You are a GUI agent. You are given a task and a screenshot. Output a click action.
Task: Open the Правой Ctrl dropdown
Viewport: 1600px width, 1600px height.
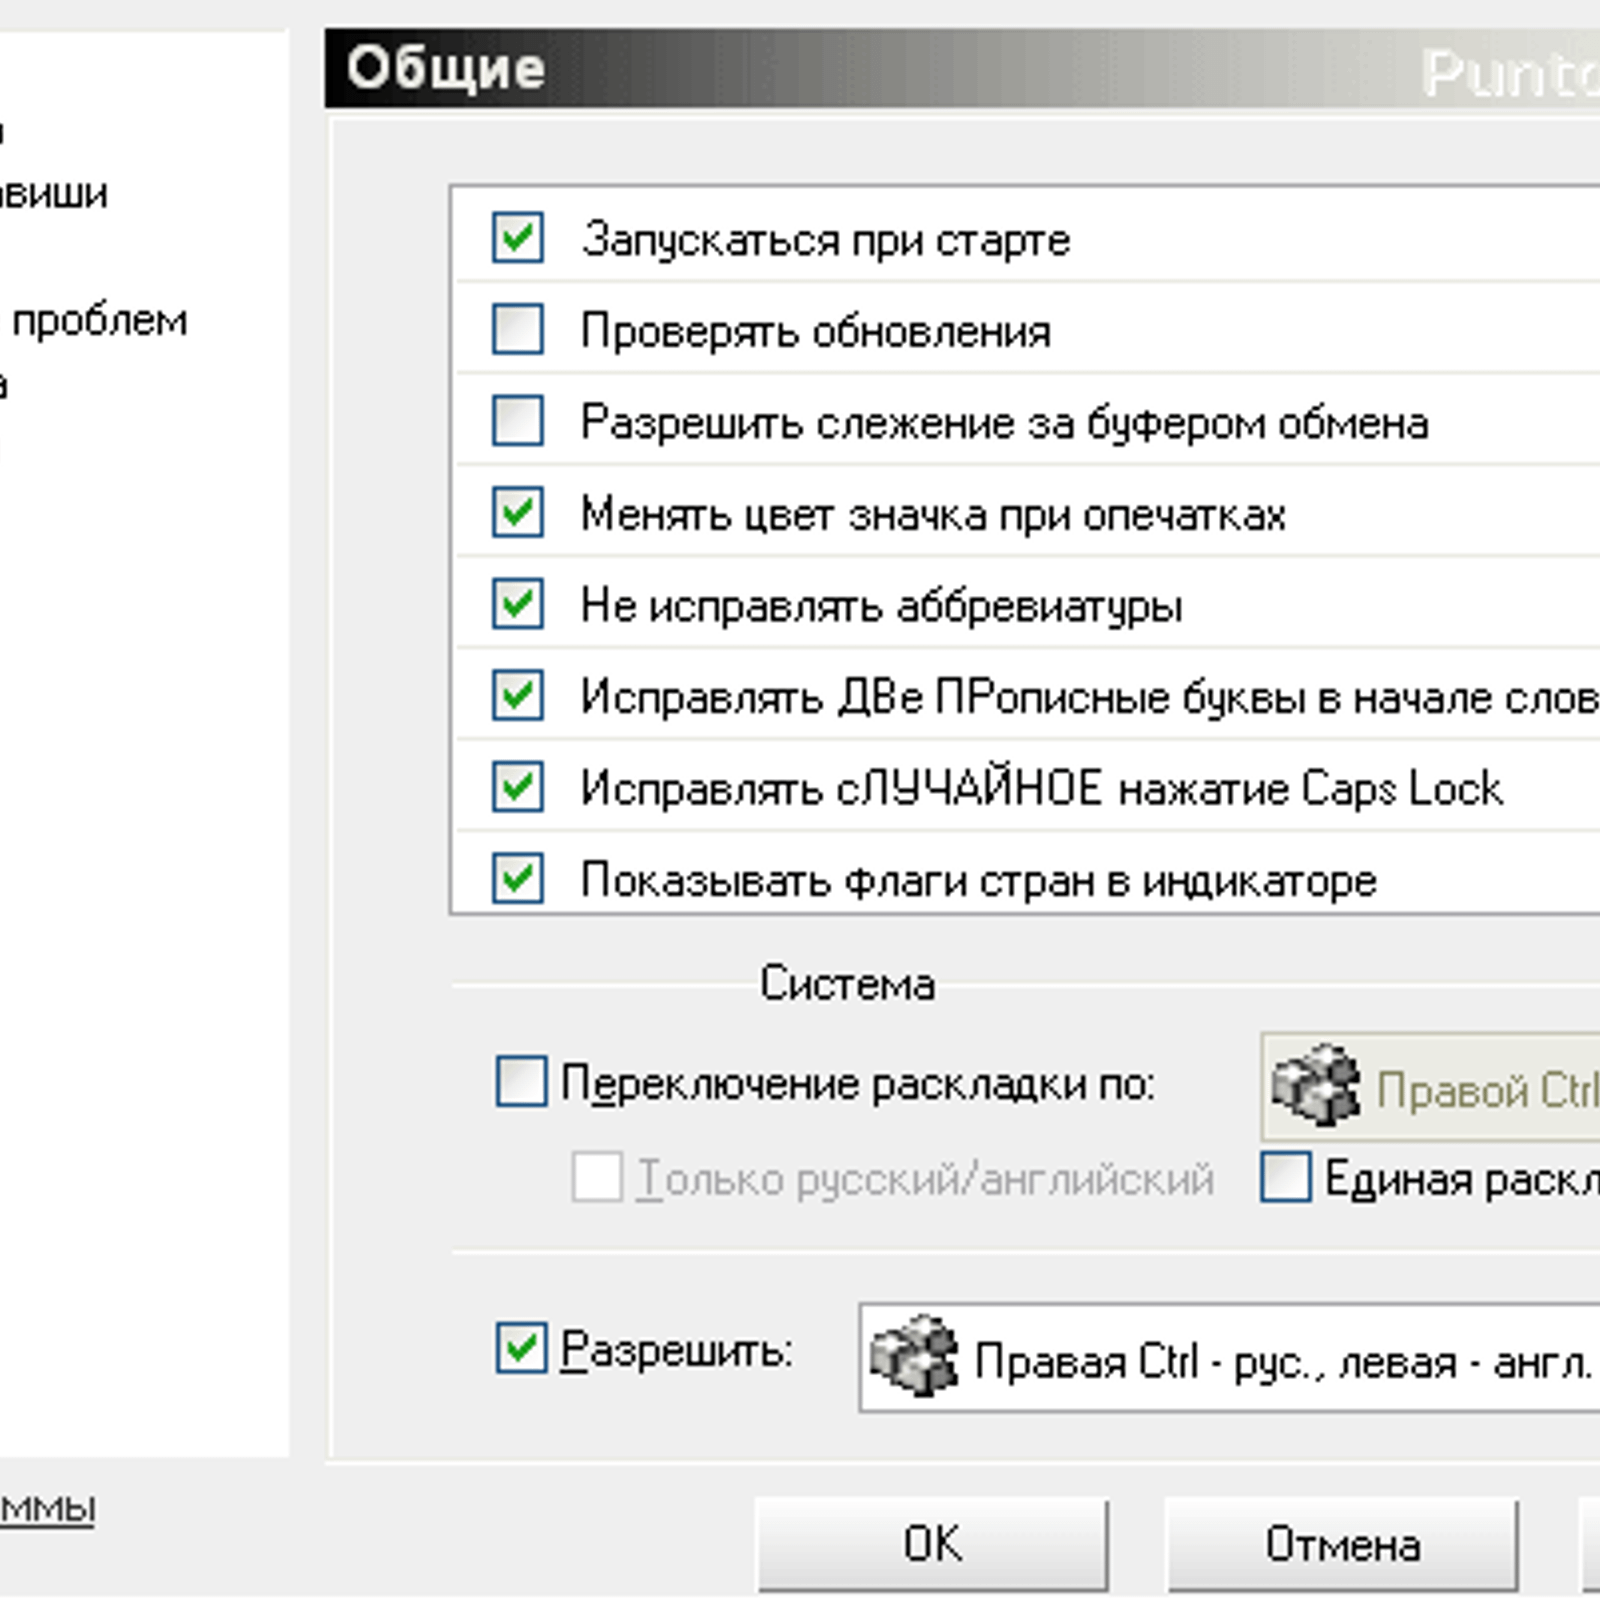point(1430,1087)
